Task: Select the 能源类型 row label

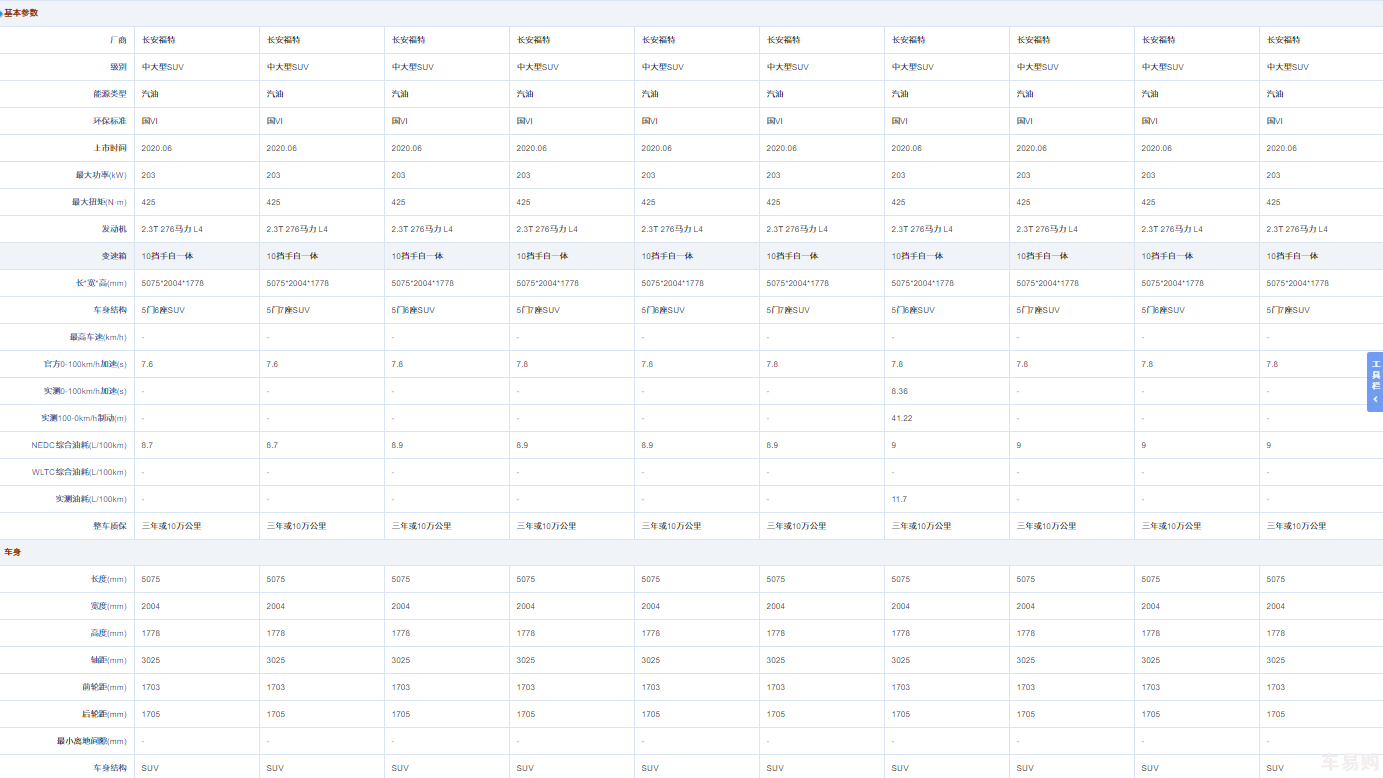Action: click(x=110, y=94)
